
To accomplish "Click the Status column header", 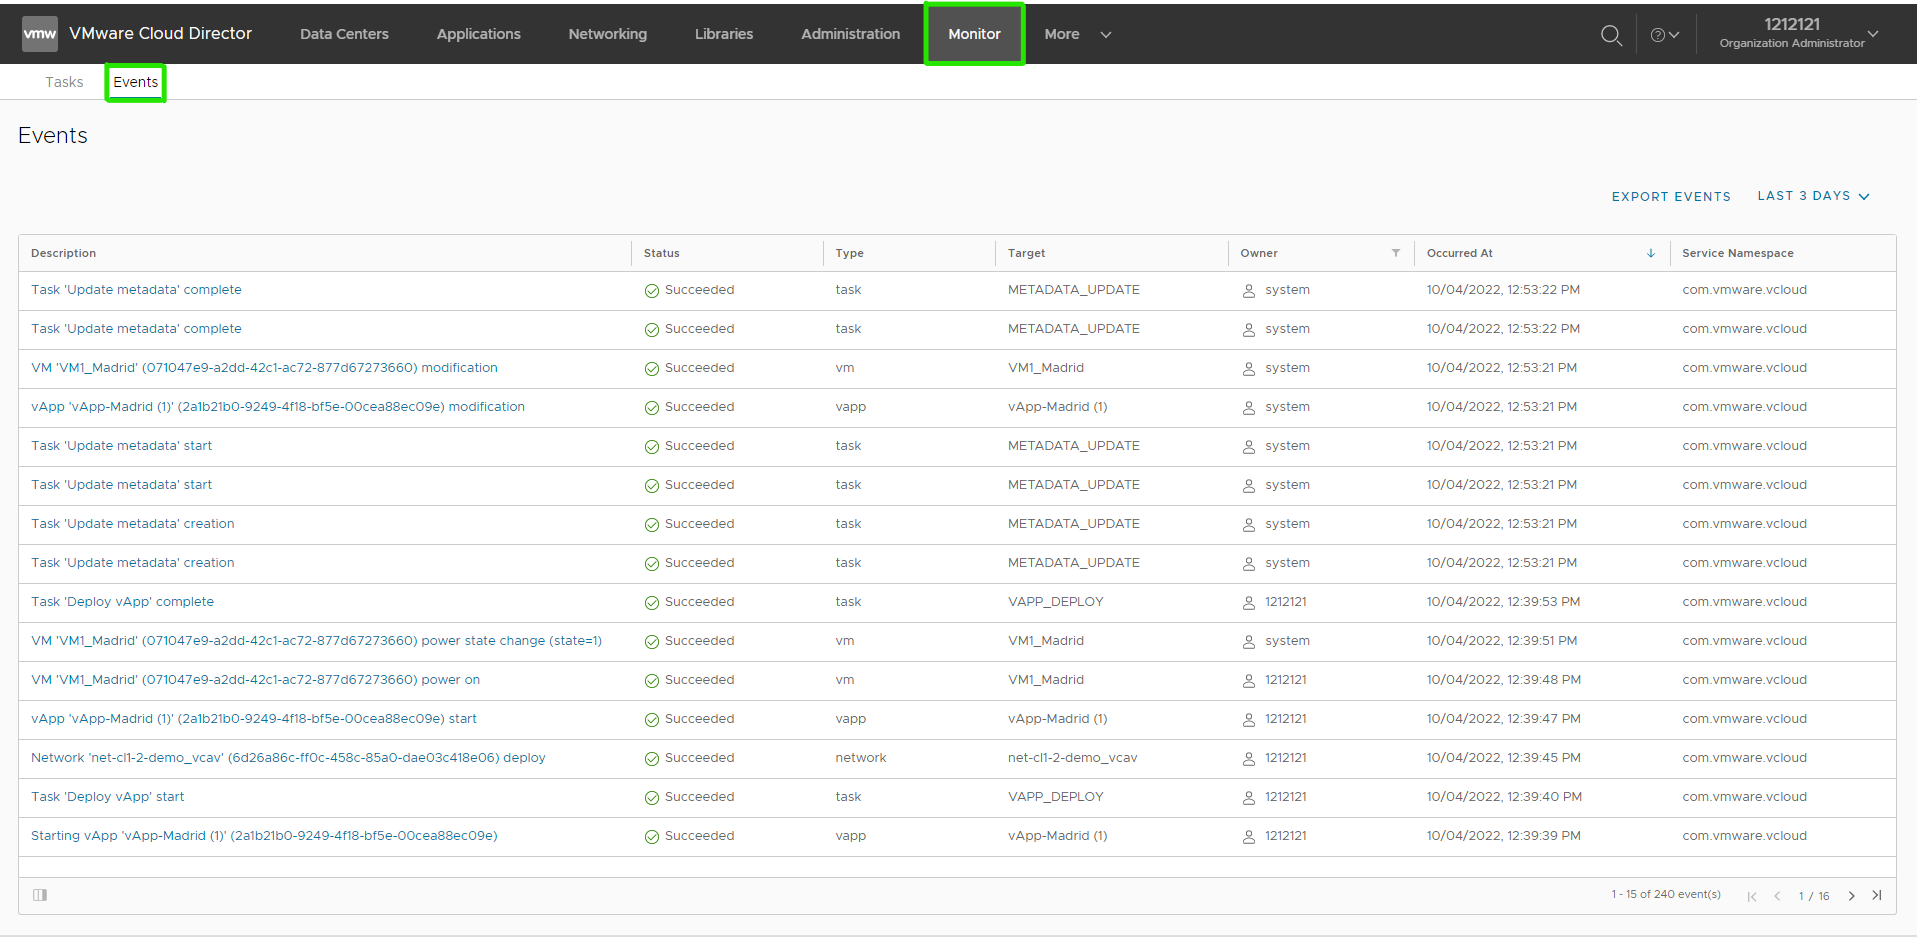I will (661, 253).
